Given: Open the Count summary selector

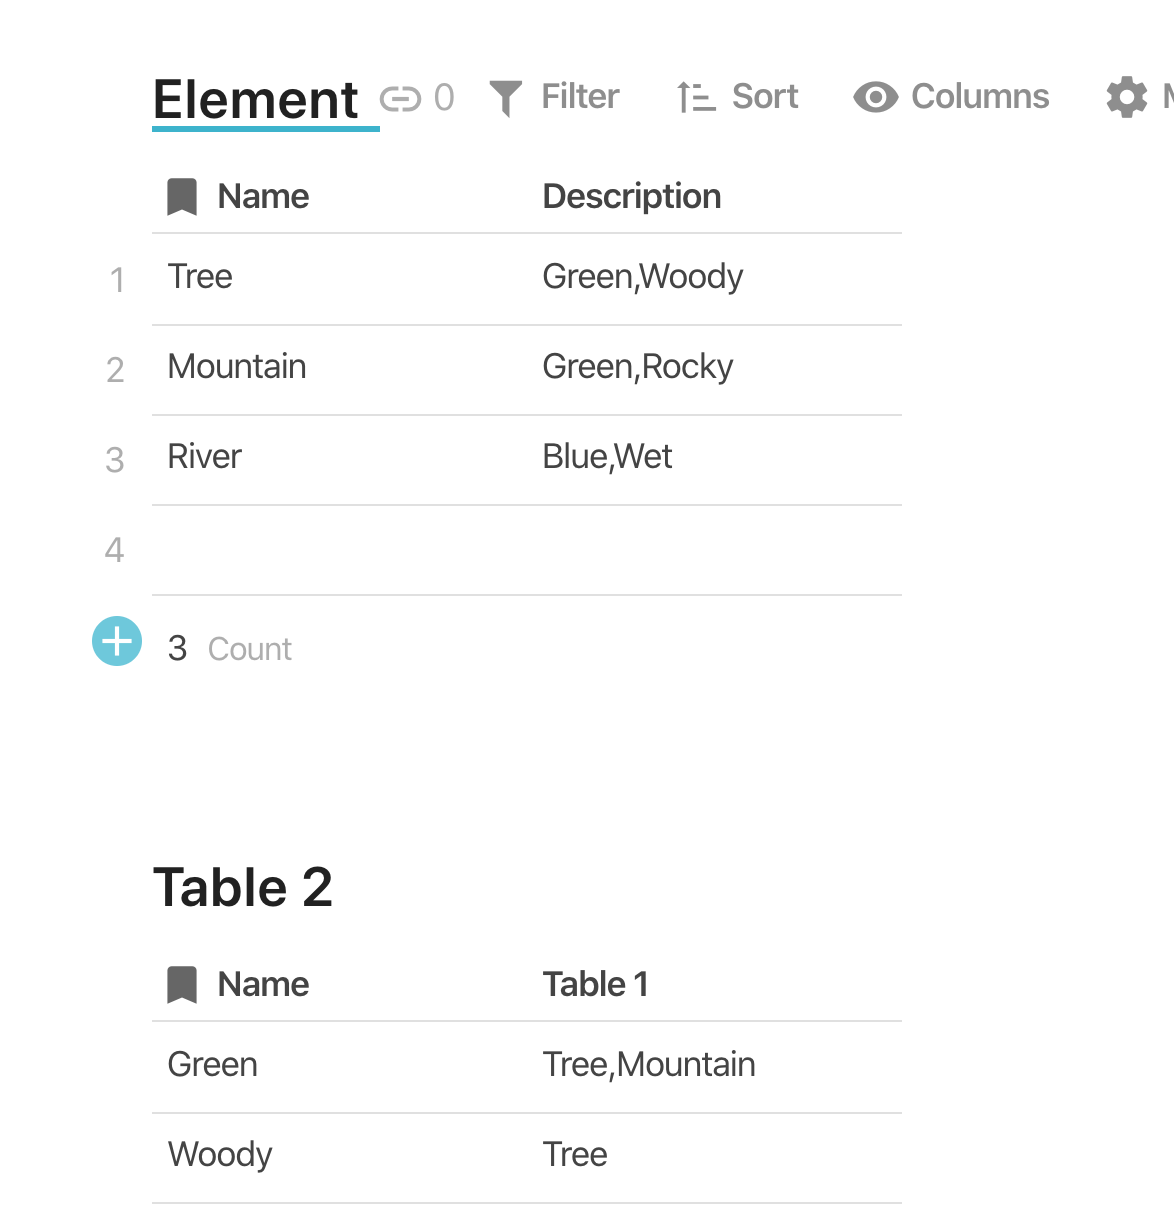Looking at the screenshot, I should coord(249,649).
